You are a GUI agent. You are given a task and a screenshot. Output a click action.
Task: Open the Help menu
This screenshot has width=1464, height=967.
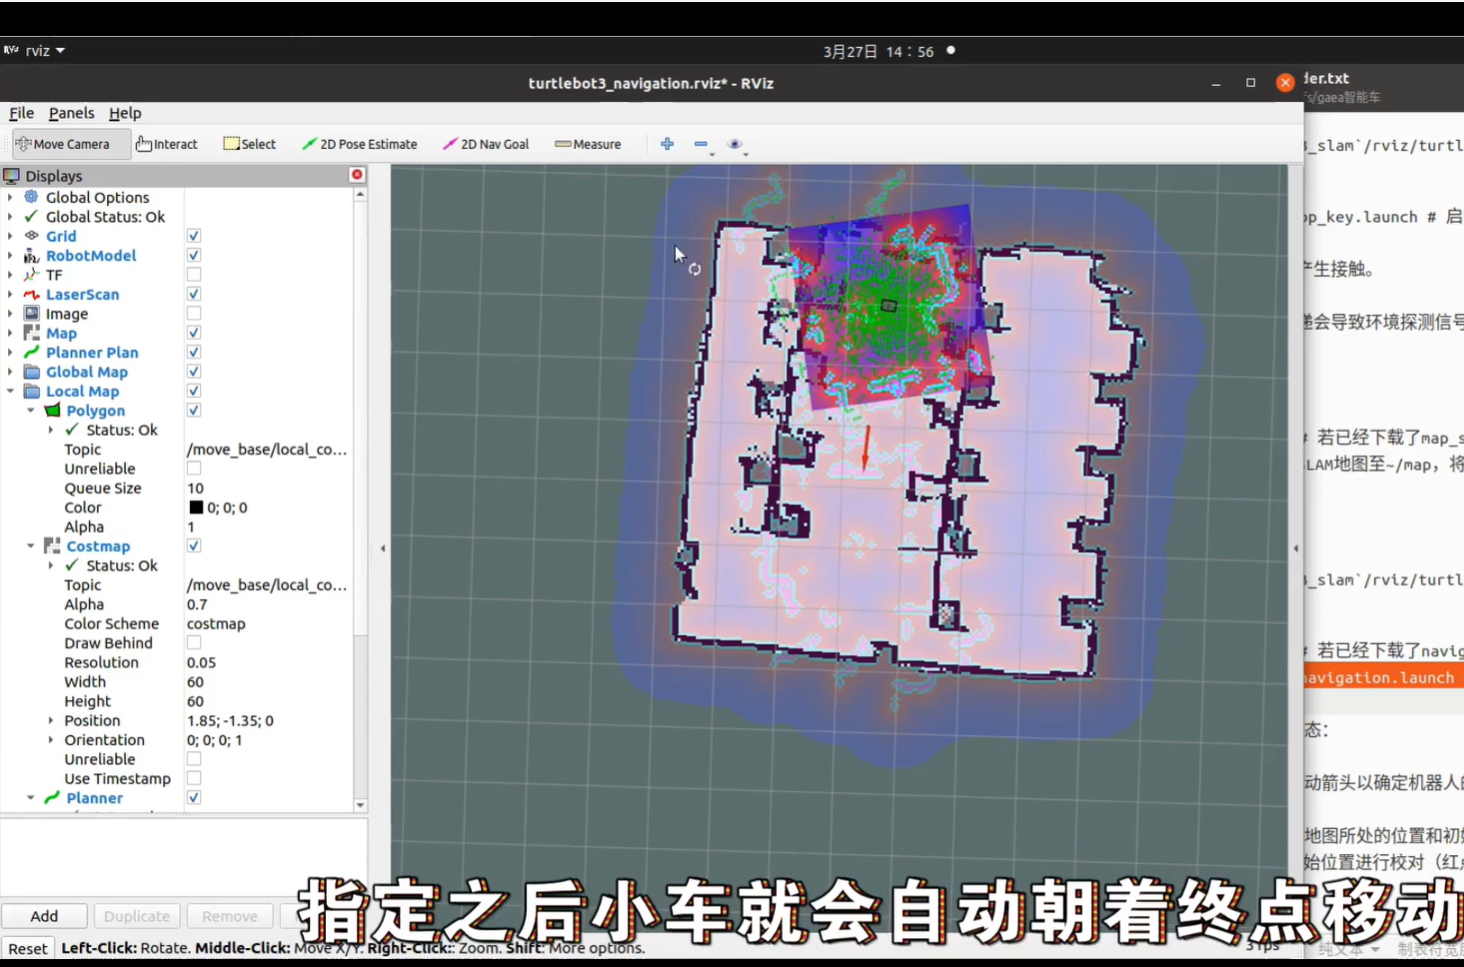click(x=125, y=113)
